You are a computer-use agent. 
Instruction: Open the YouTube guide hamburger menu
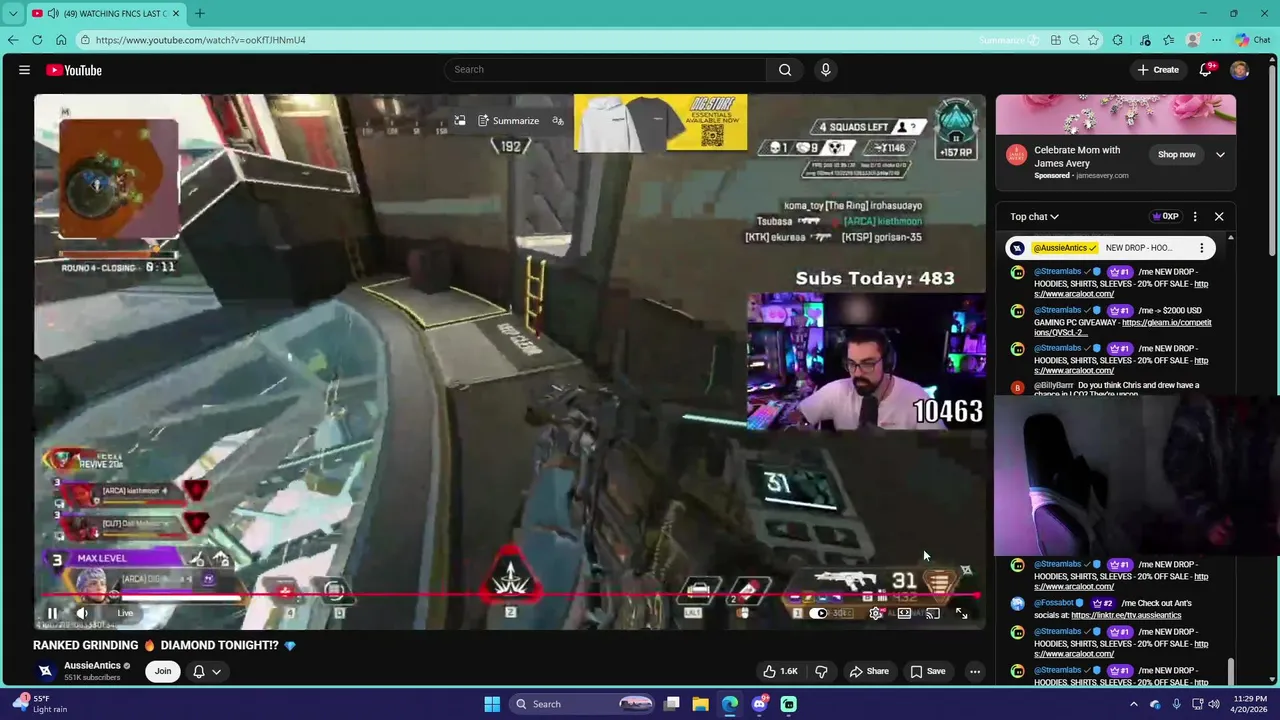[x=24, y=70]
